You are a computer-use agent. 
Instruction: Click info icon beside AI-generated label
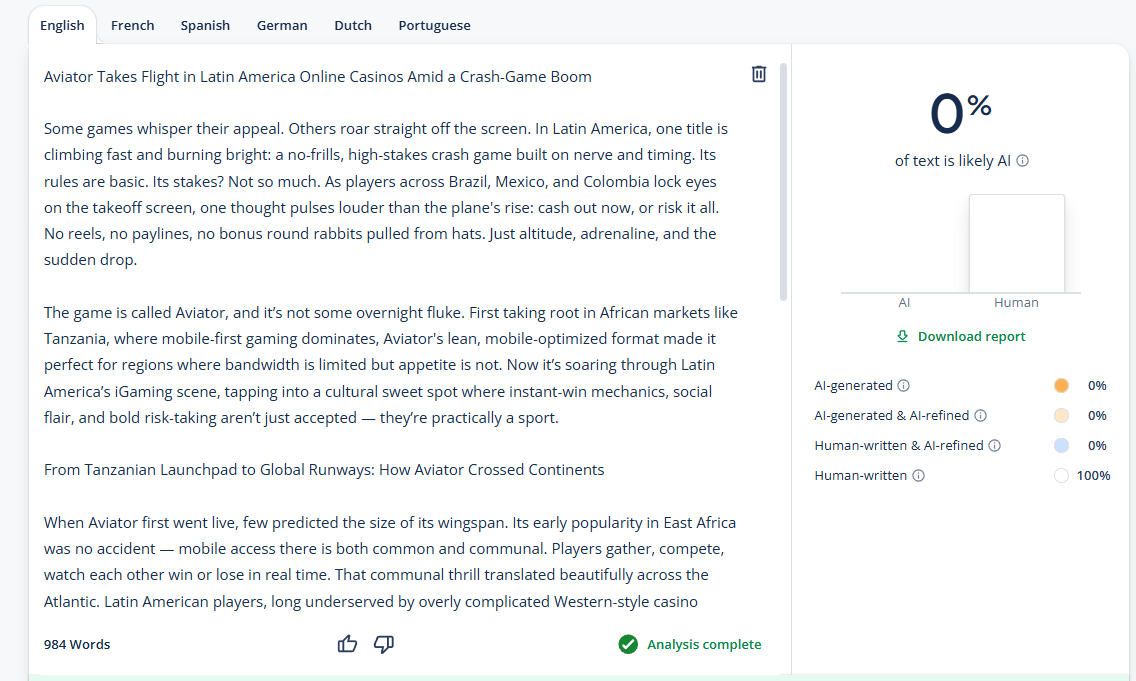pos(903,386)
